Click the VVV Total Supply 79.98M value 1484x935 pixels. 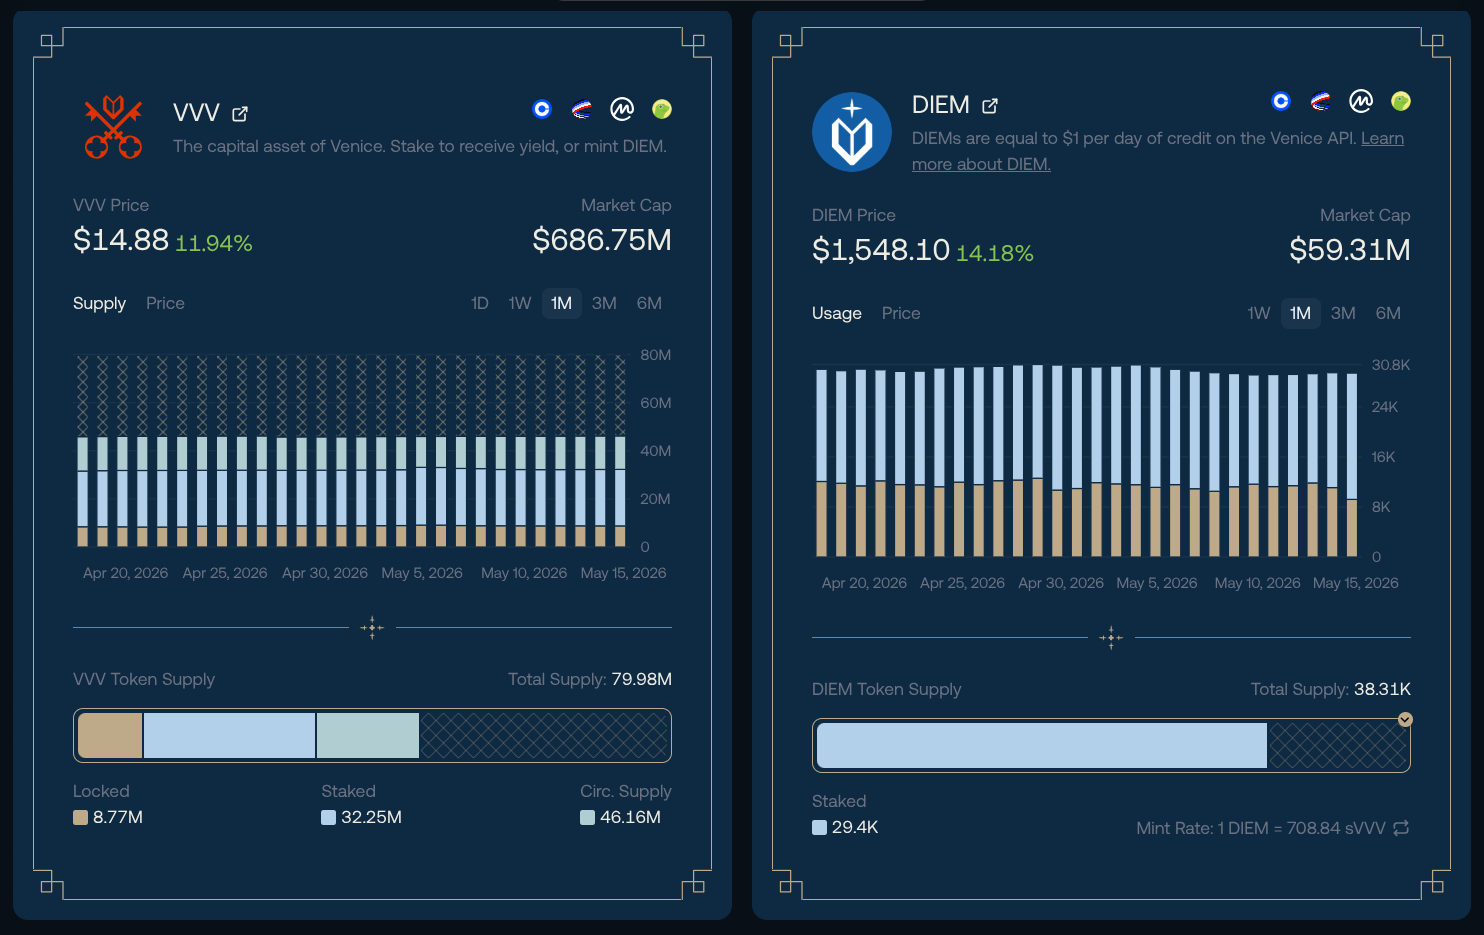click(x=641, y=679)
